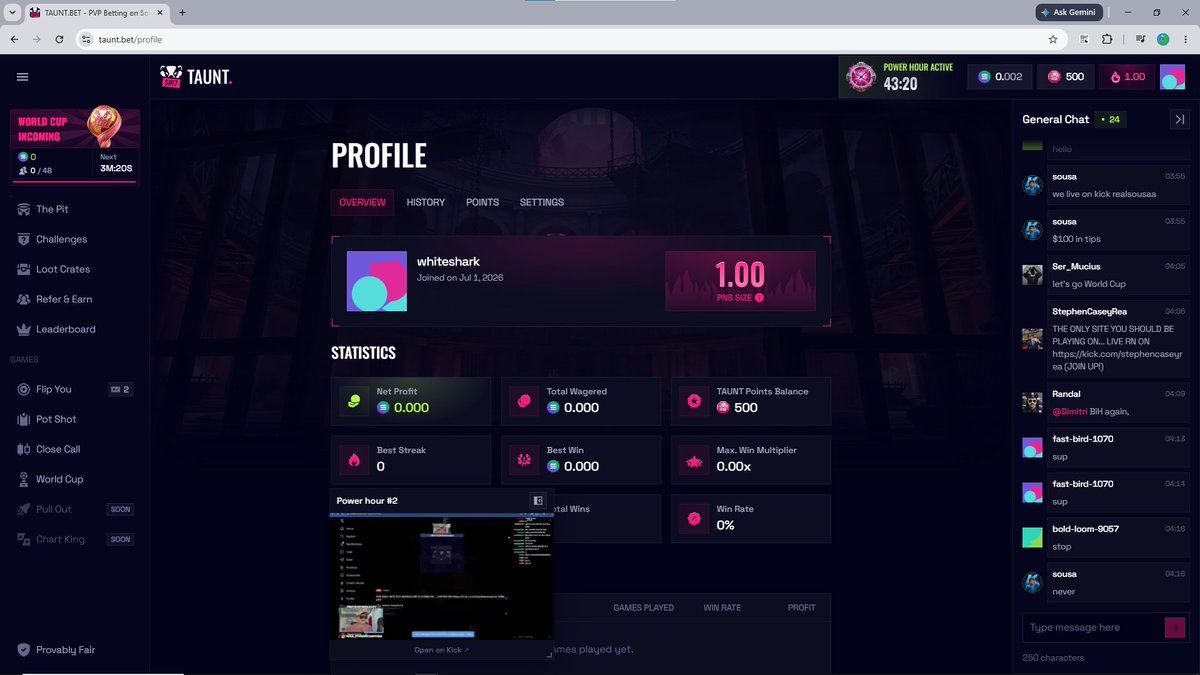Viewport: 1200px width, 675px height.
Task: Click the 24 online users counter
Action: tap(1110, 119)
